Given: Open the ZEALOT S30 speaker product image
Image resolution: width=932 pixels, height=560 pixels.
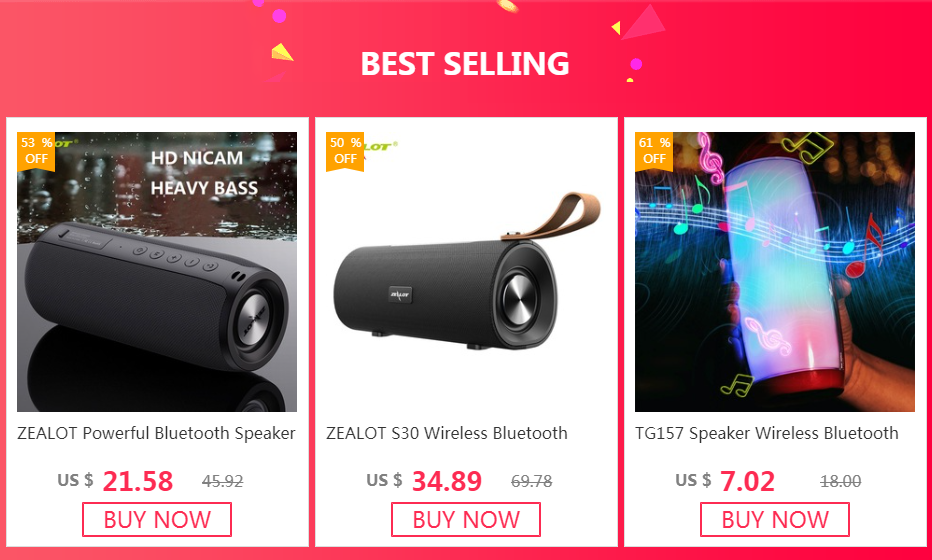Looking at the screenshot, I should pos(466,272).
